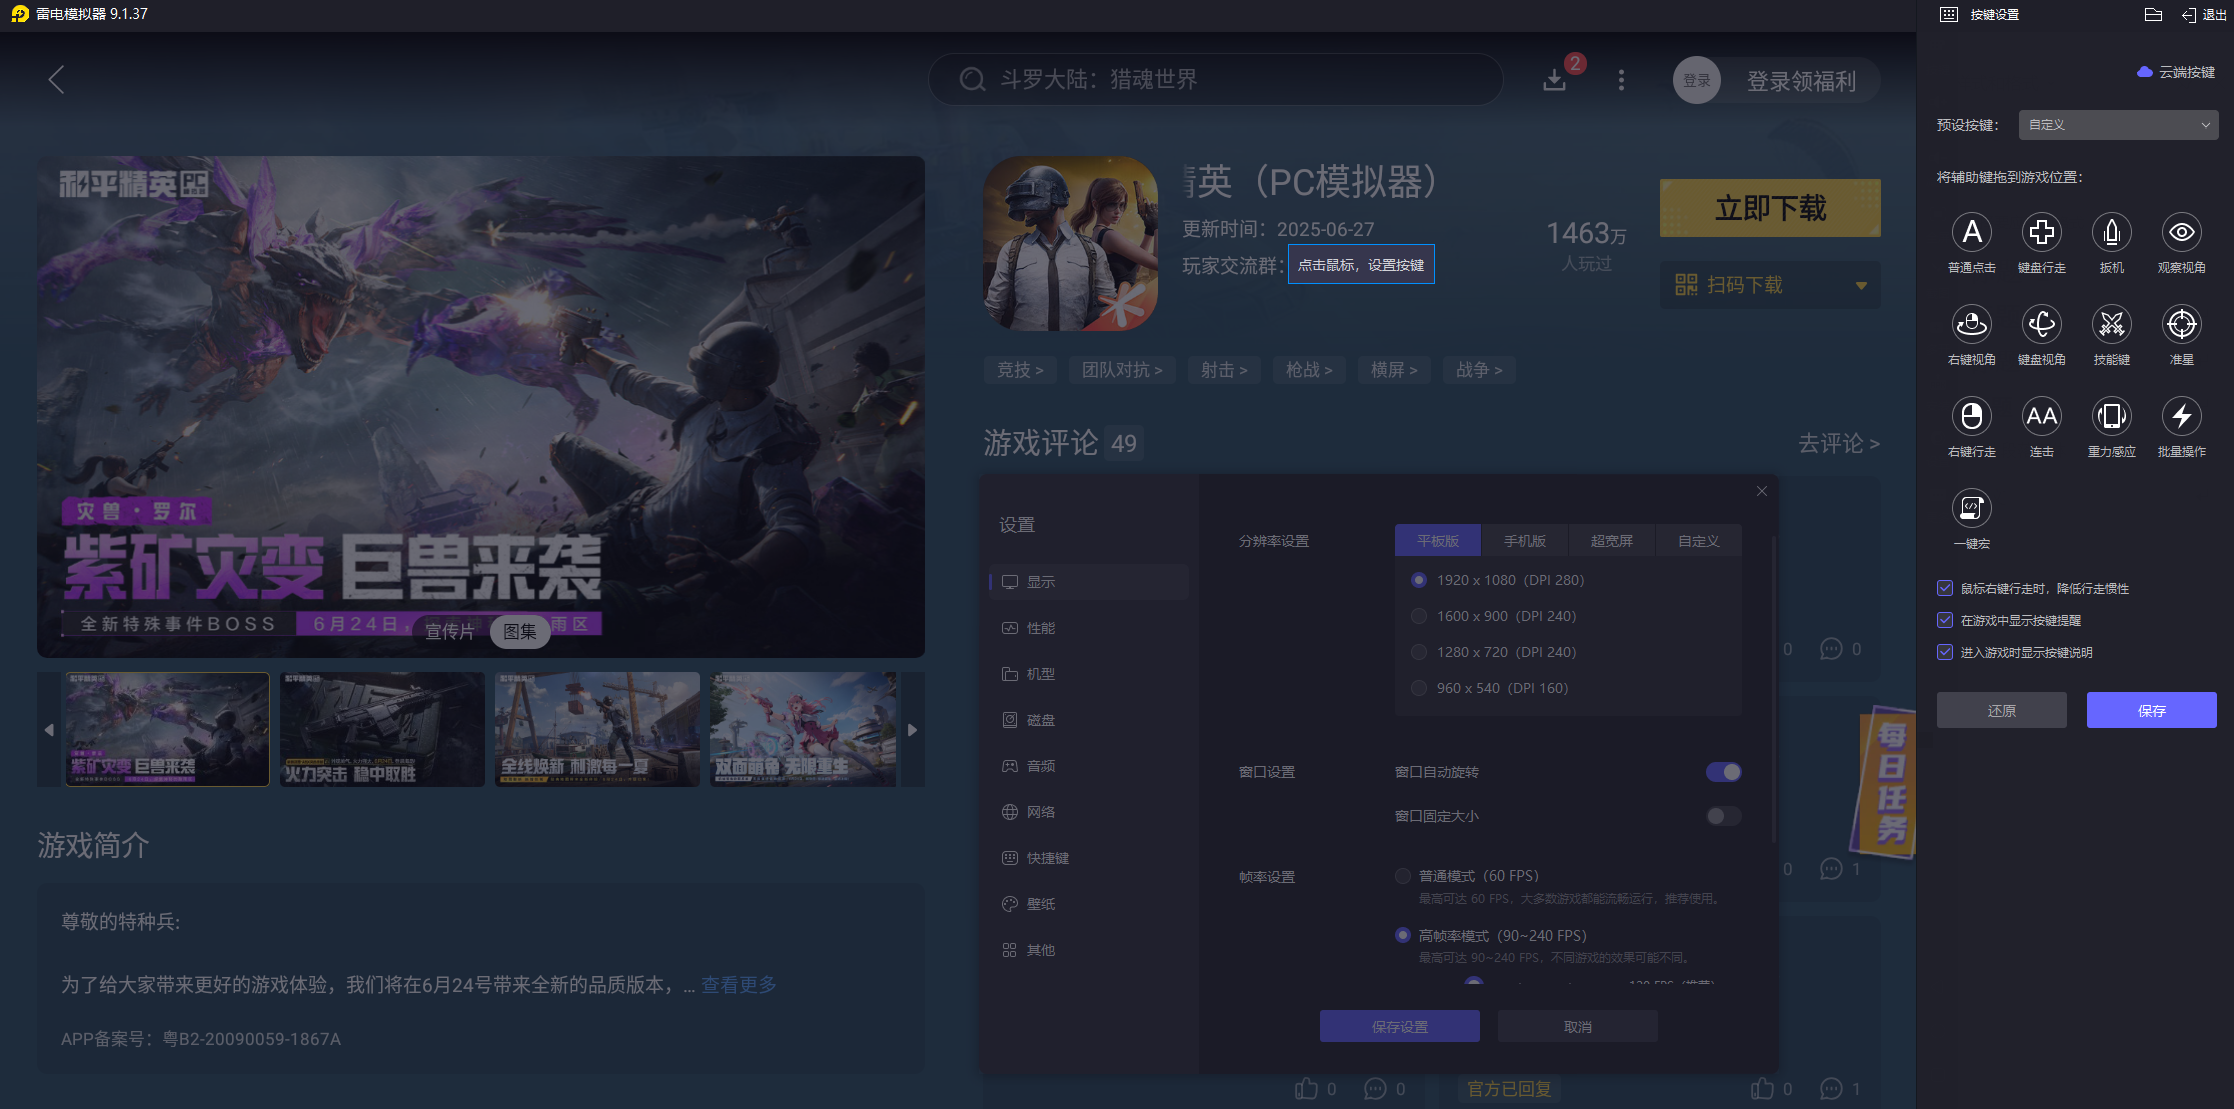Select the 扳机 trigger key icon
Viewport: 2234px width, 1109px height.
[2111, 233]
